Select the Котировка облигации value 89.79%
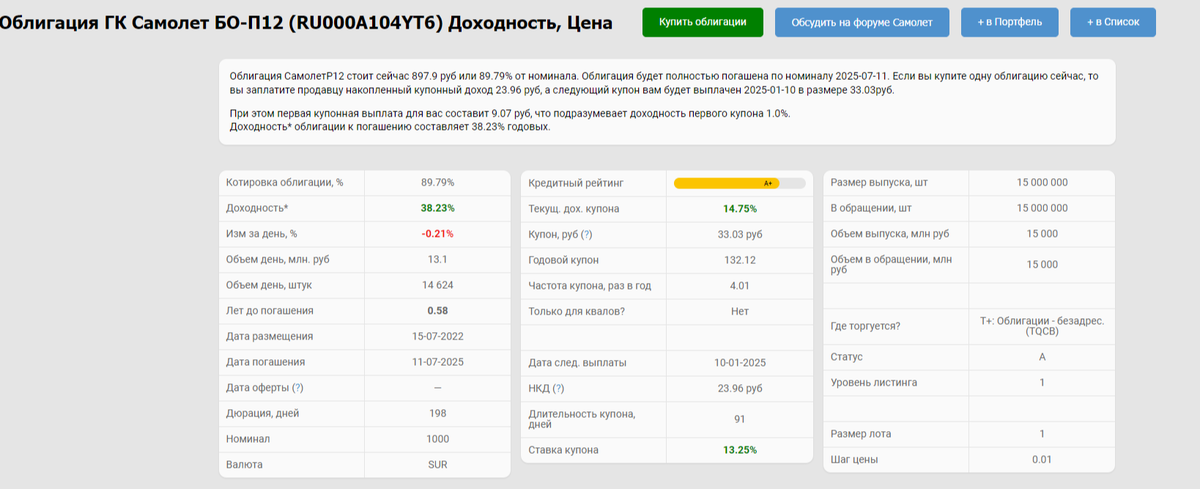This screenshot has width=1200, height=489. point(437,183)
